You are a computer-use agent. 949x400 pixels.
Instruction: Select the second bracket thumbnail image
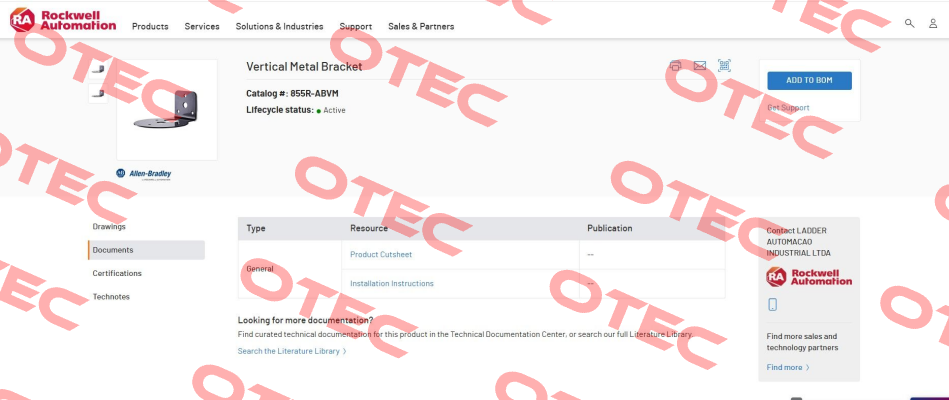[x=98, y=93]
